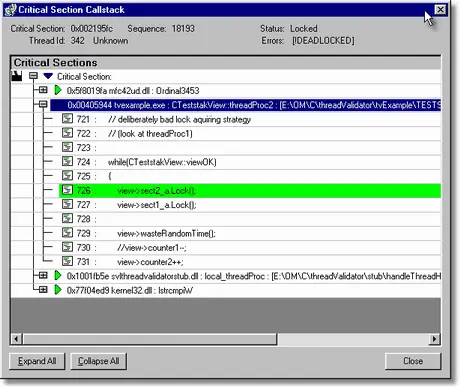Select the 0x00405944 tvexample.exe callstack row
This screenshot has width=460, height=388.
tap(246, 105)
